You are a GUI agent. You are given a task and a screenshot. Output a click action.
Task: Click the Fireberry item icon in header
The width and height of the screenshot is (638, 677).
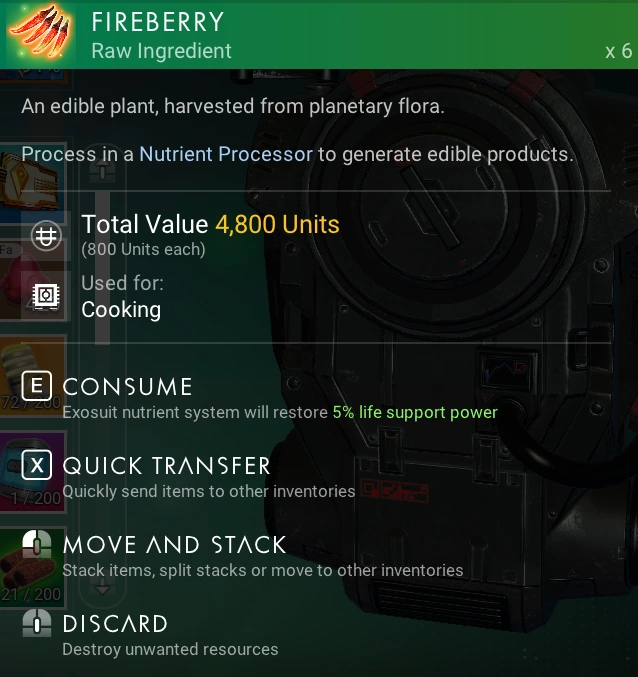(40, 32)
